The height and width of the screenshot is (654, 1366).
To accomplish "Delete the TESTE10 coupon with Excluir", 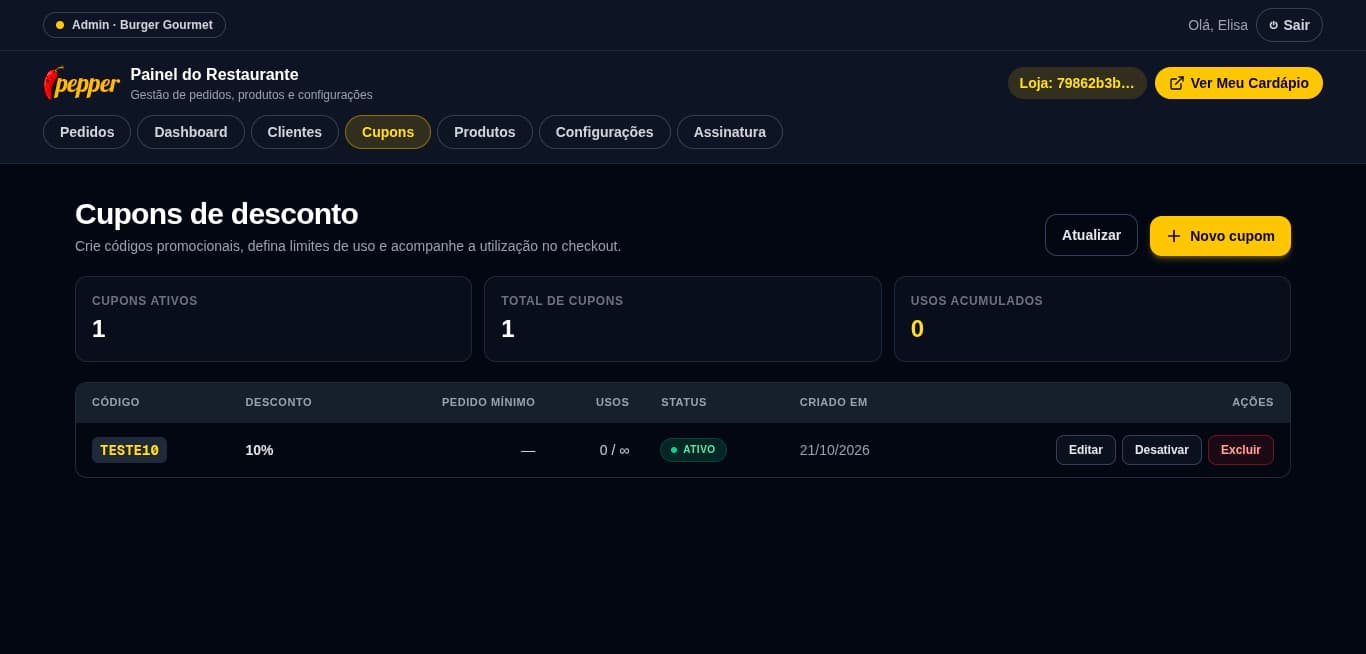I will click(x=1241, y=450).
